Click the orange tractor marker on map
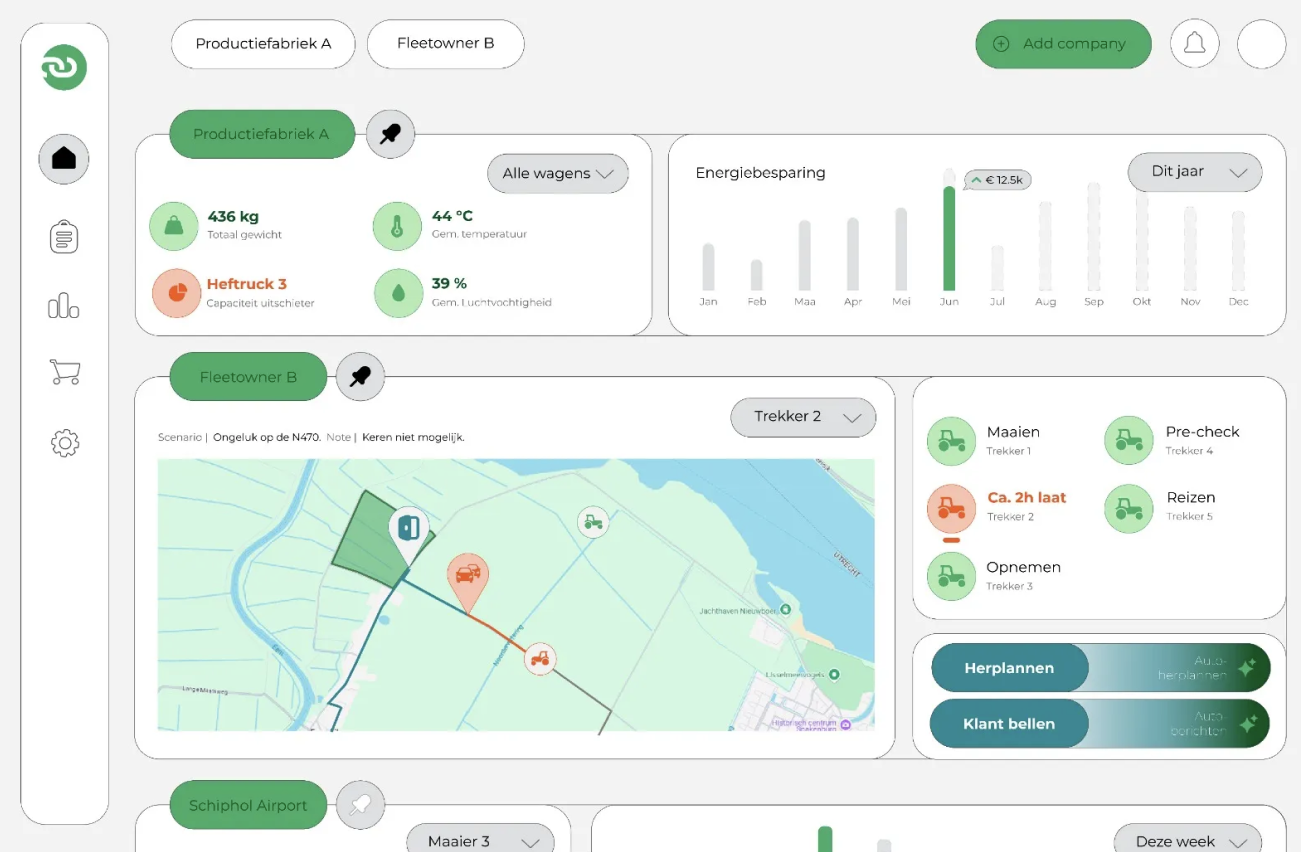Image resolution: width=1301 pixels, height=852 pixels. [540, 659]
